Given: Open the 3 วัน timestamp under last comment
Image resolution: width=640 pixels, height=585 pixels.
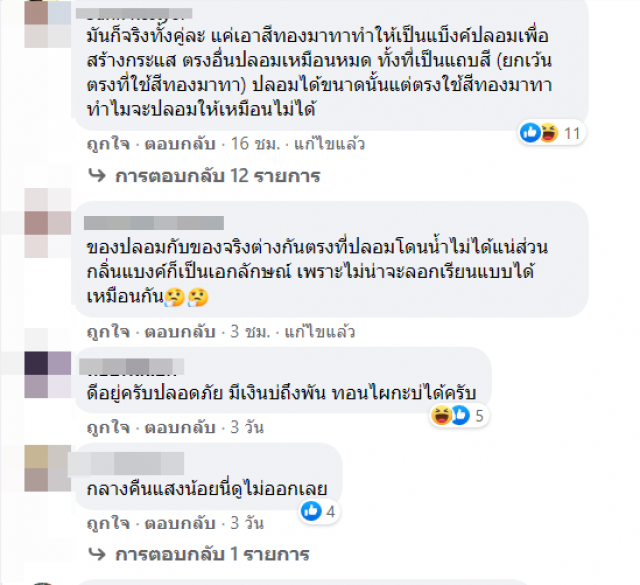Looking at the screenshot, I should click(247, 523).
